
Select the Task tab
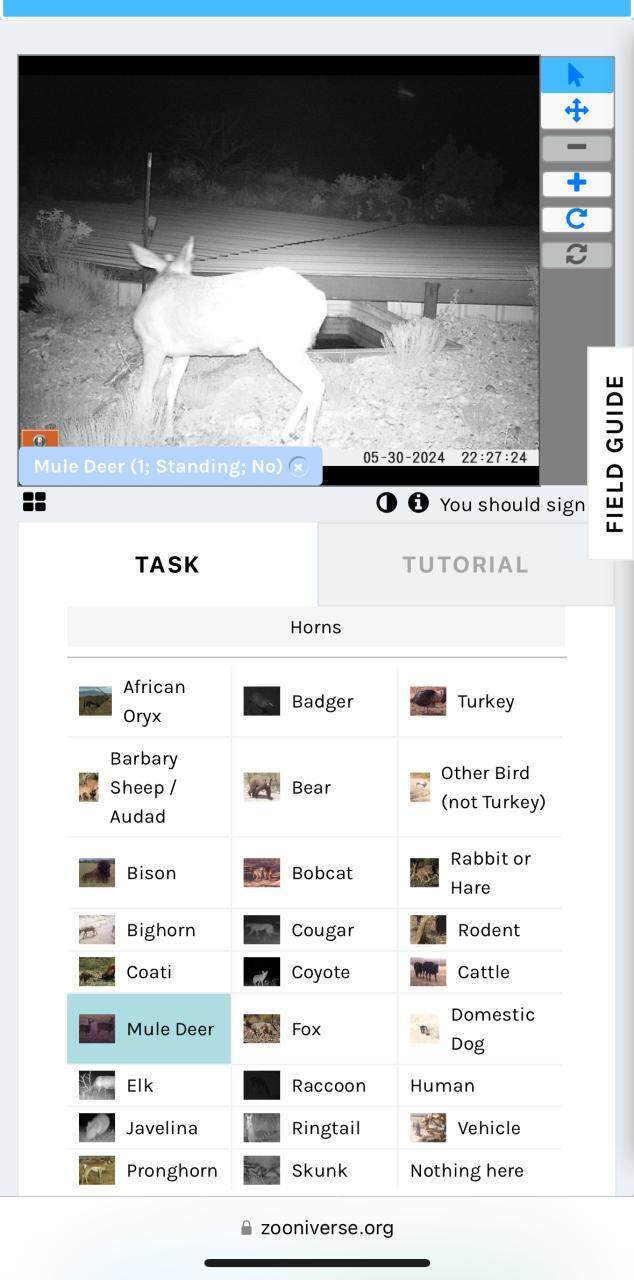[x=168, y=564]
